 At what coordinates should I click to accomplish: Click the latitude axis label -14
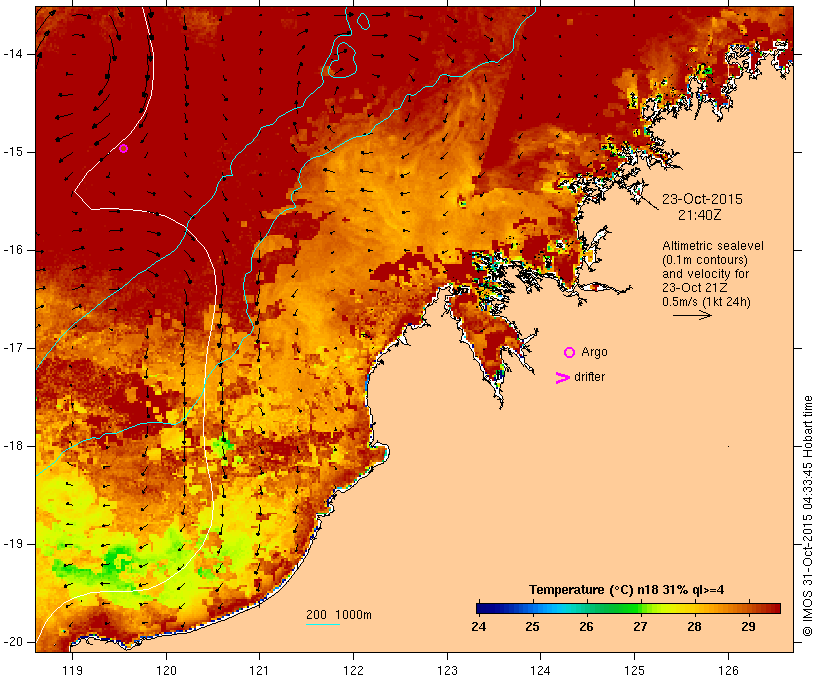tap(13, 54)
